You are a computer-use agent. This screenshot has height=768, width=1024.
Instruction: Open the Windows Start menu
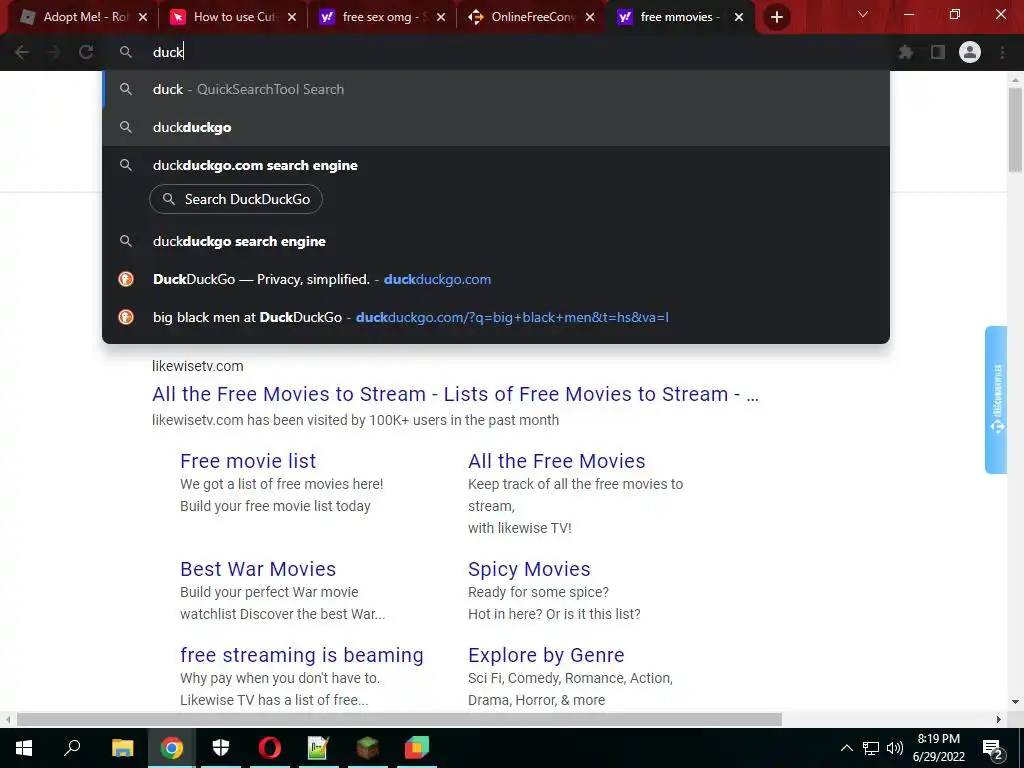point(24,748)
